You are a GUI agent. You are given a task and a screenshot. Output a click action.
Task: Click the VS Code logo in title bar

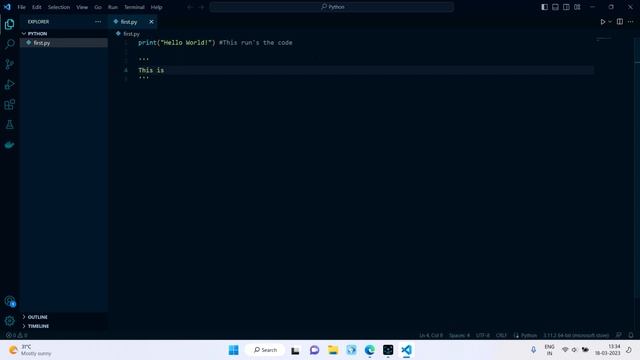tap(7, 7)
